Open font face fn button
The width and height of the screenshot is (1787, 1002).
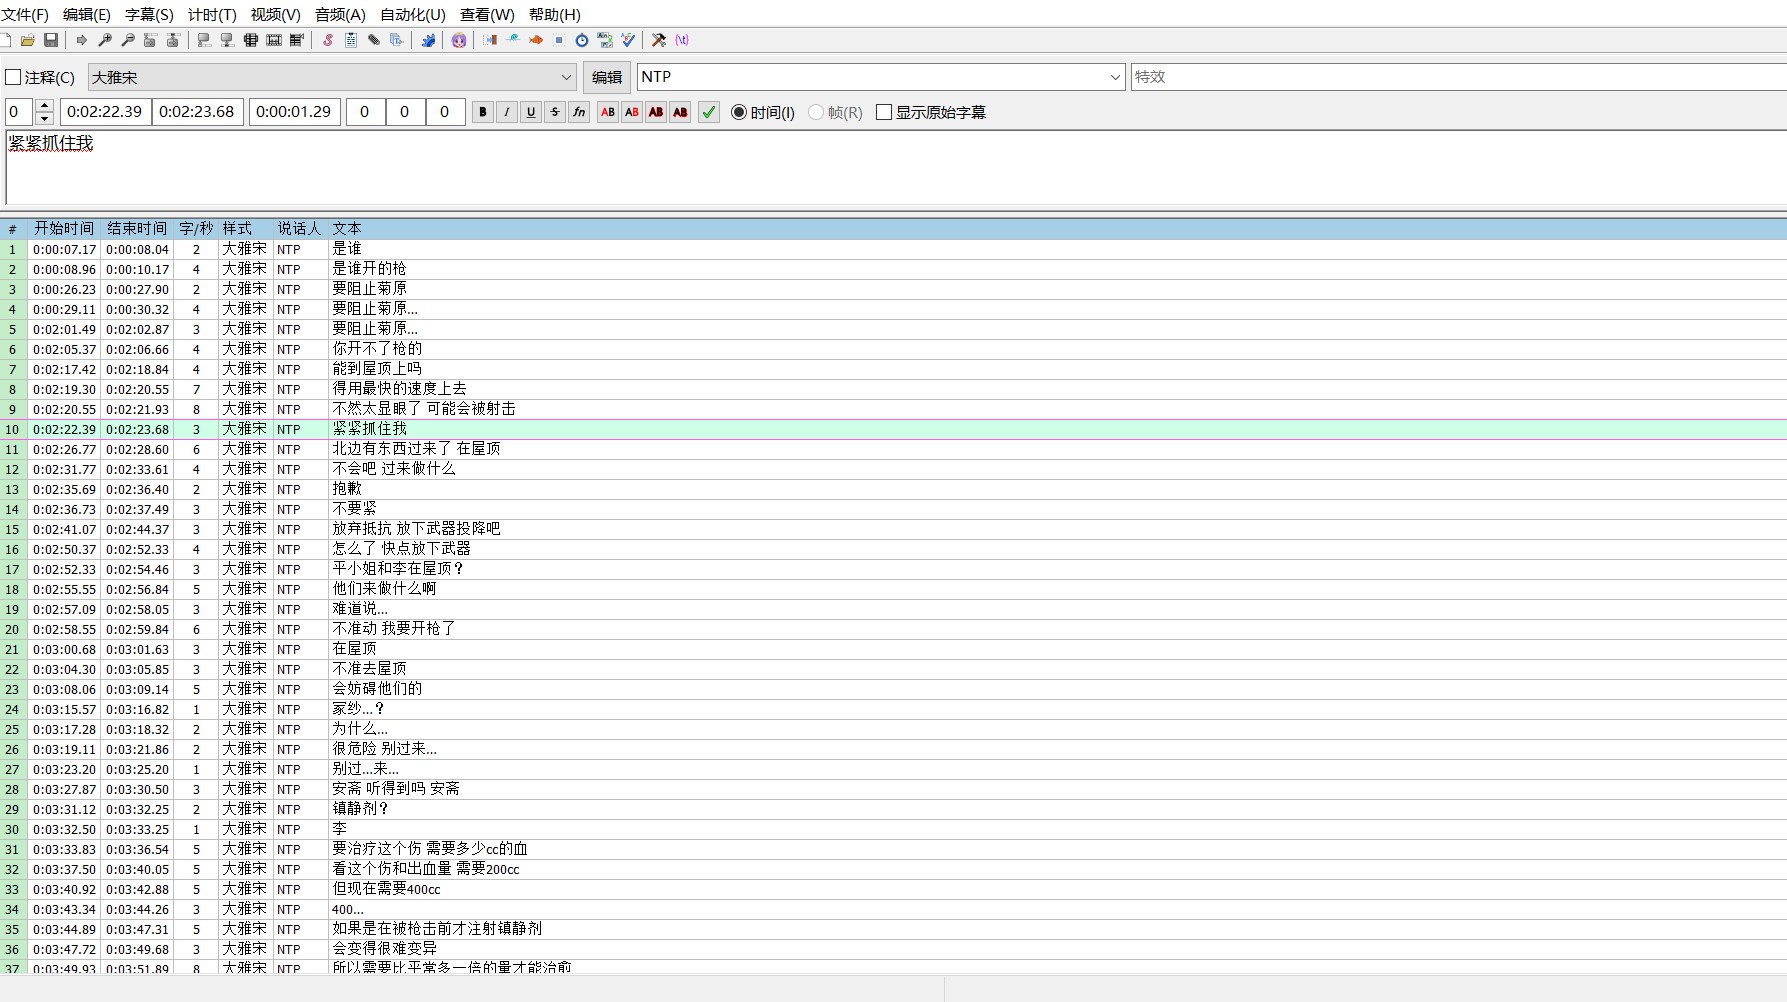579,112
